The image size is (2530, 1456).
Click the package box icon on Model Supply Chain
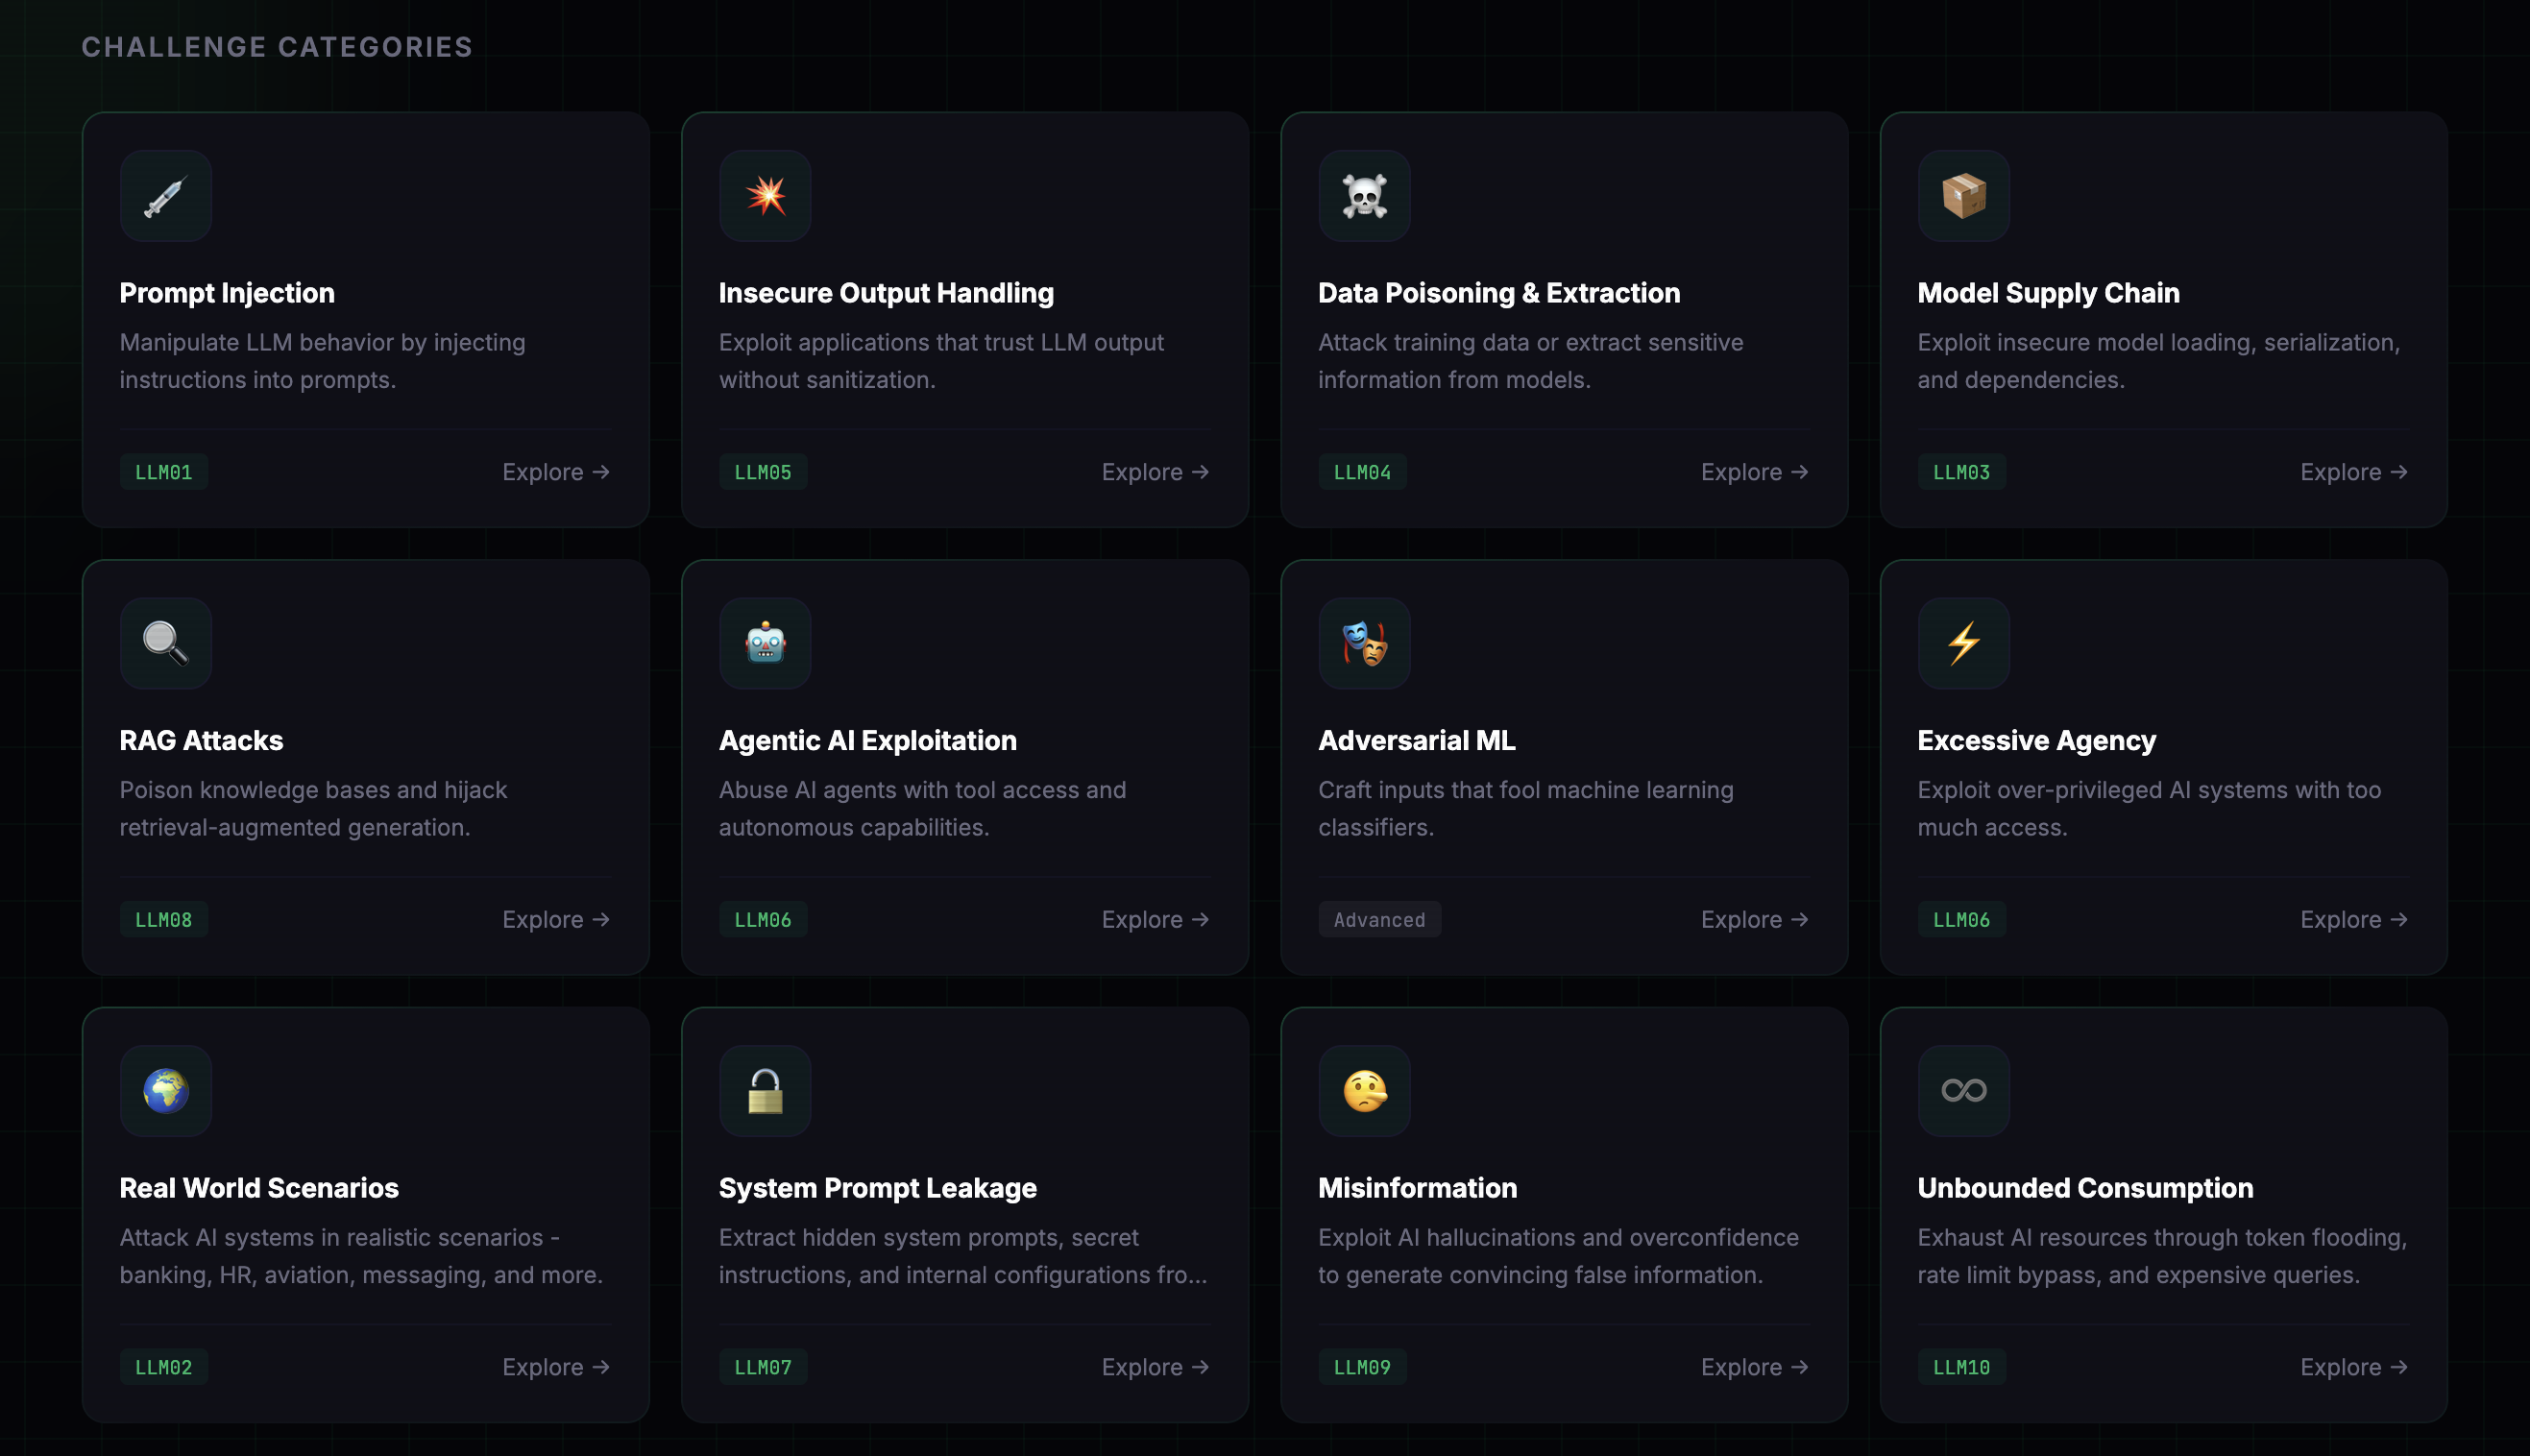(1963, 196)
